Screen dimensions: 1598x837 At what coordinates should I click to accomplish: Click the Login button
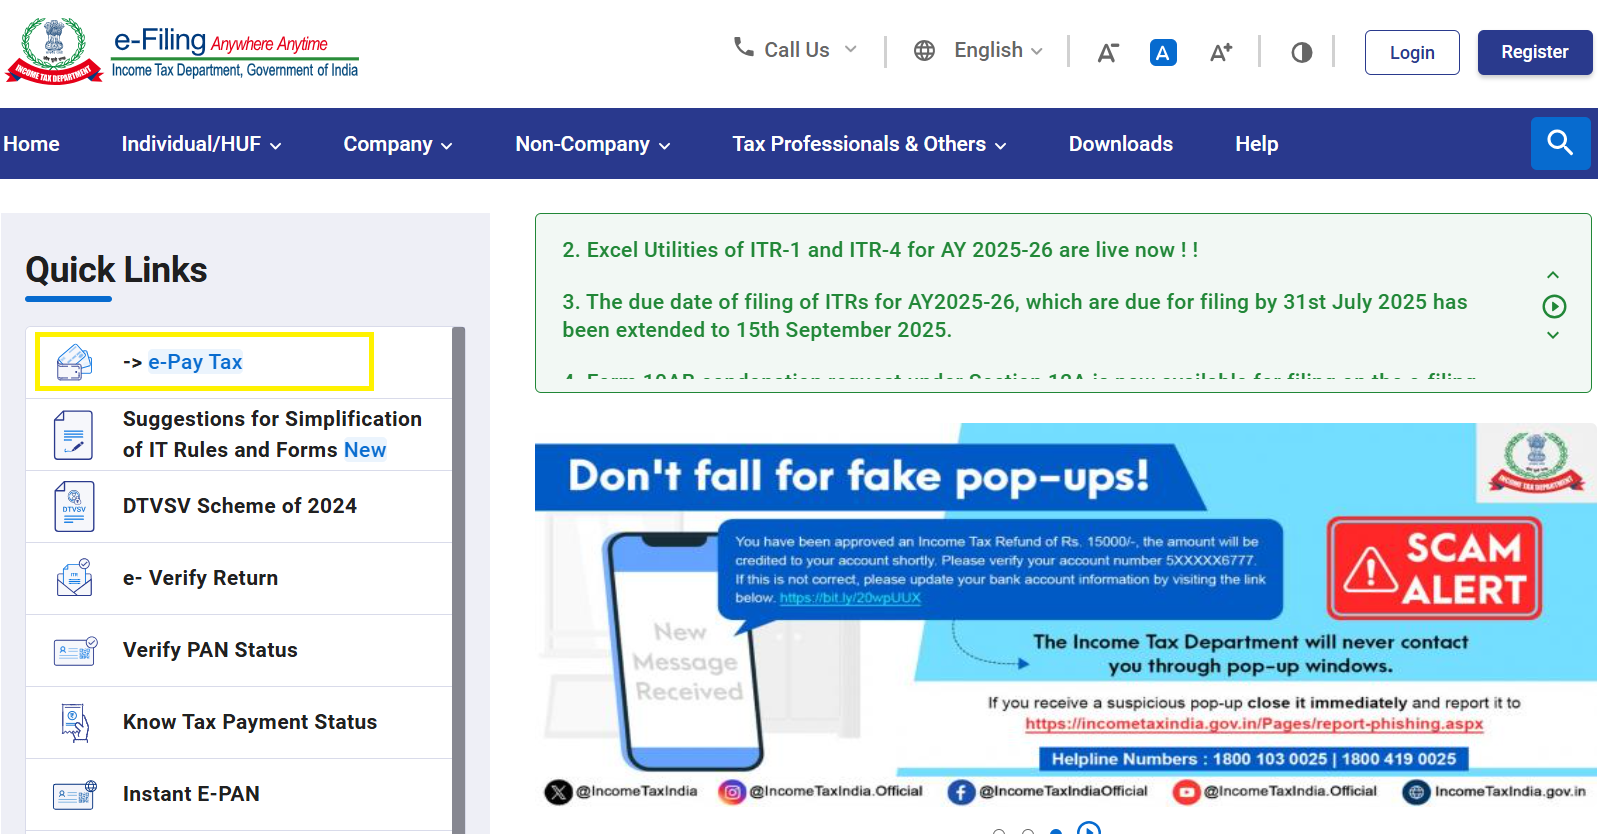1412,52
